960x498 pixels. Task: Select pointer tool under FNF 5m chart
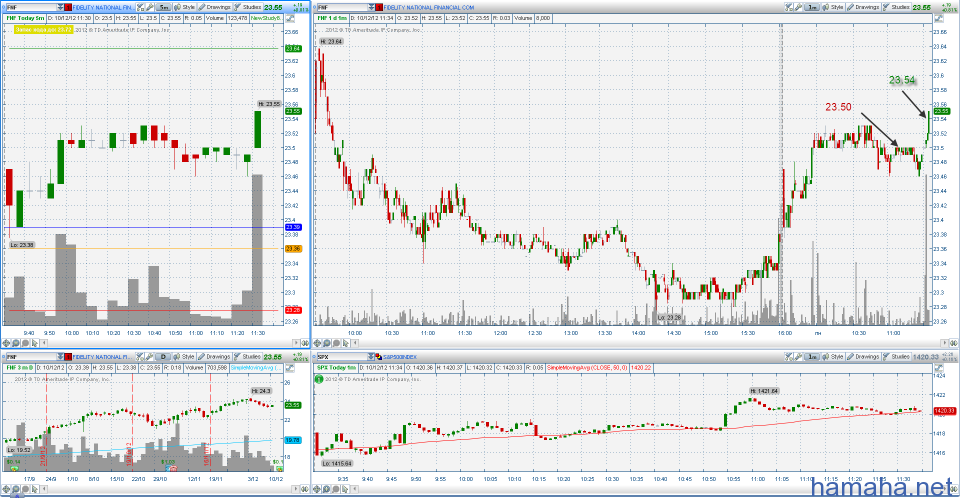click(x=35, y=343)
